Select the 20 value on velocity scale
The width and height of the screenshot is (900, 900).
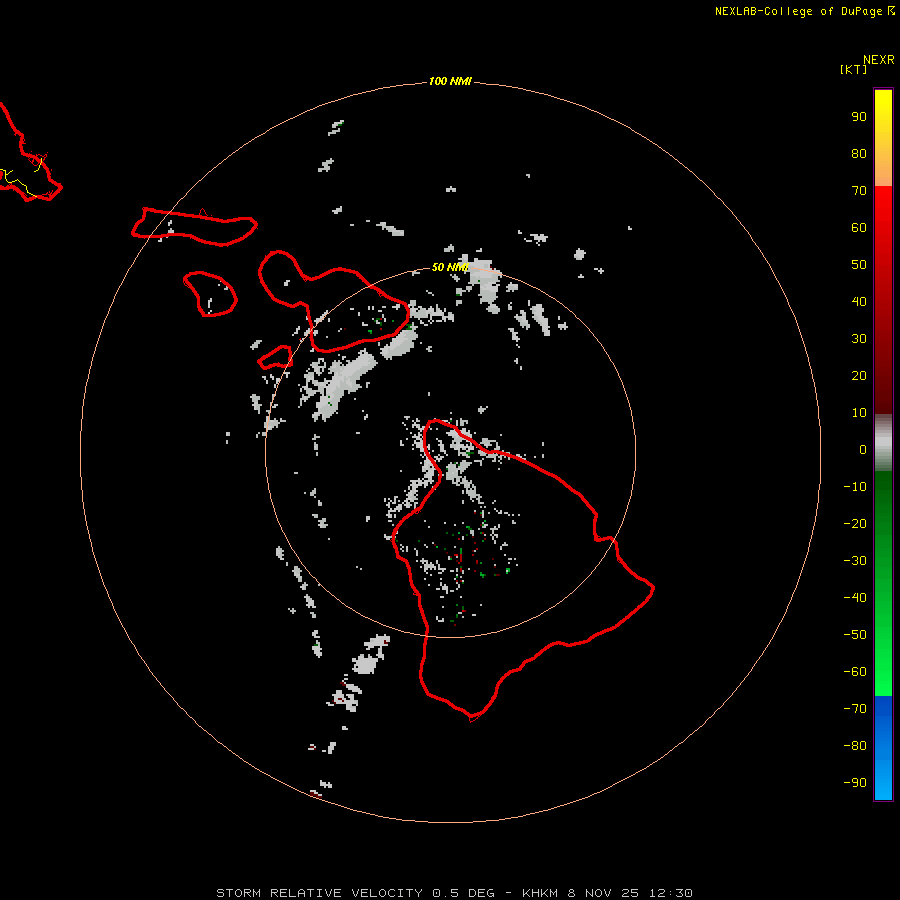(x=859, y=375)
